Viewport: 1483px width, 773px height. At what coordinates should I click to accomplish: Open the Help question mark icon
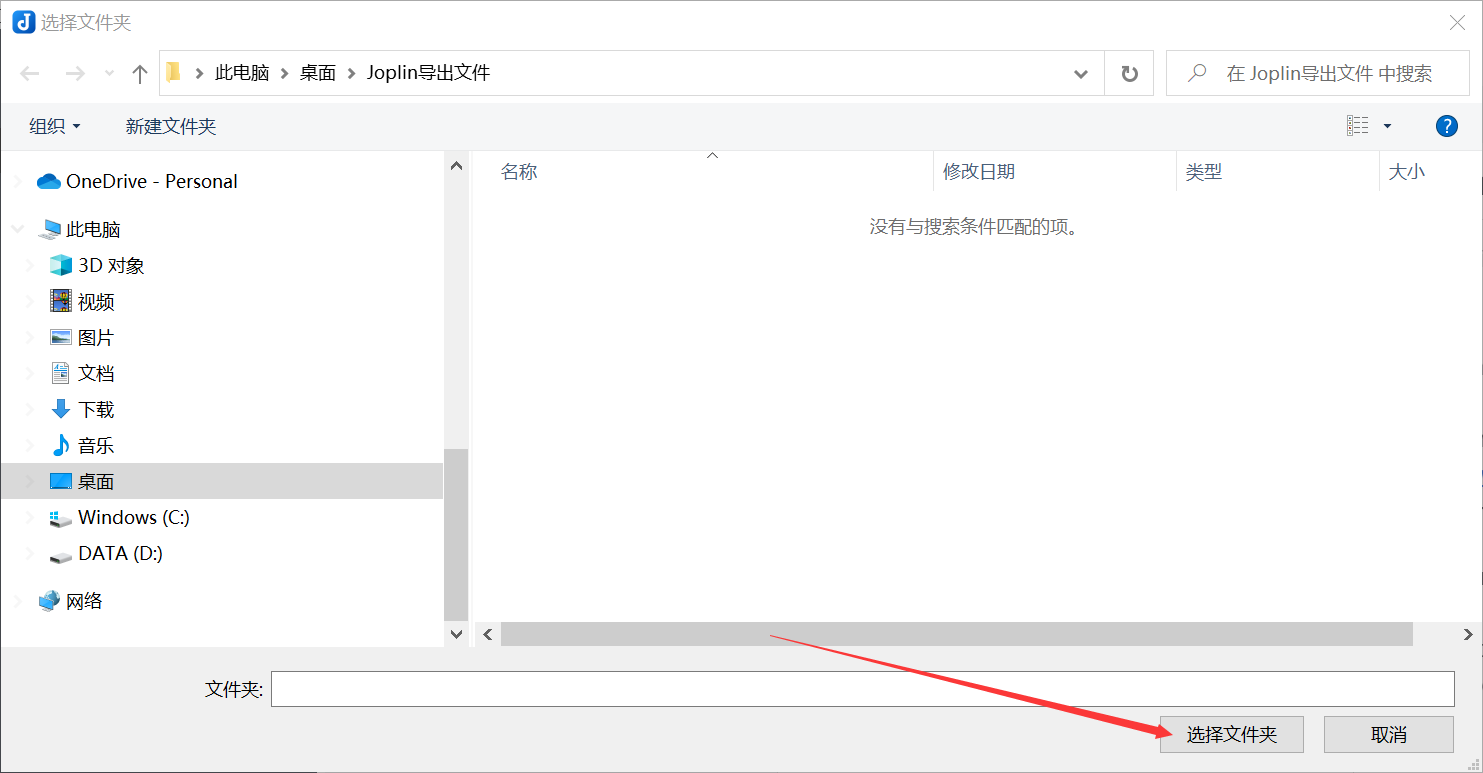pyautogui.click(x=1446, y=126)
